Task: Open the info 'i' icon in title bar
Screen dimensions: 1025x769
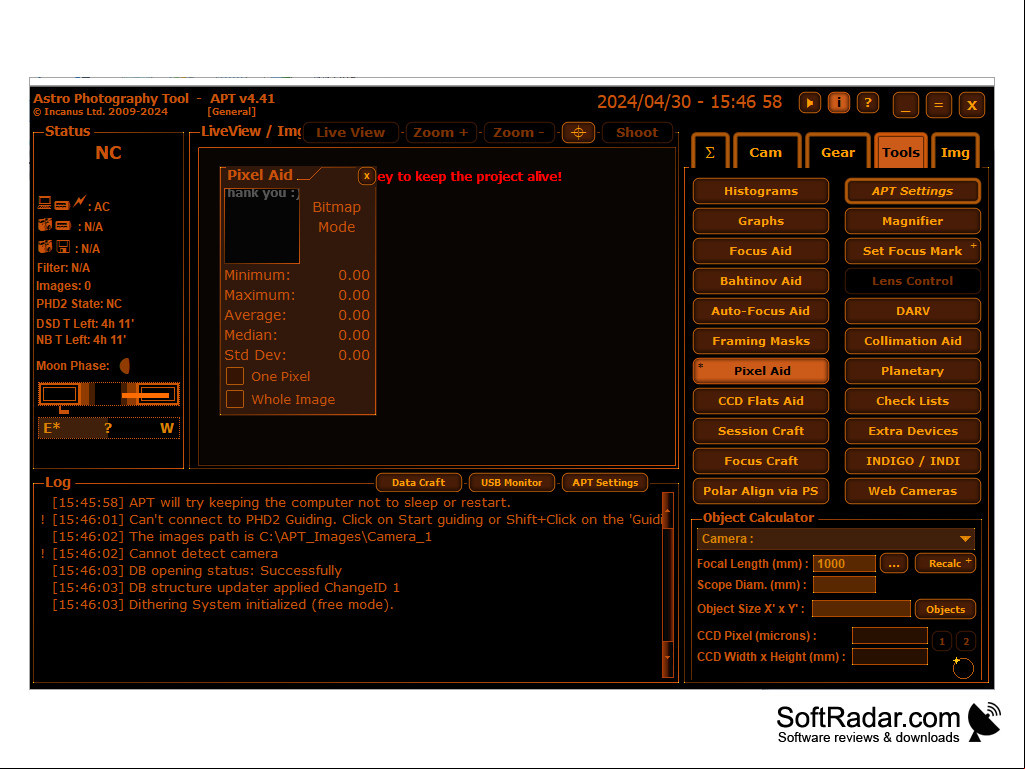Action: point(839,103)
